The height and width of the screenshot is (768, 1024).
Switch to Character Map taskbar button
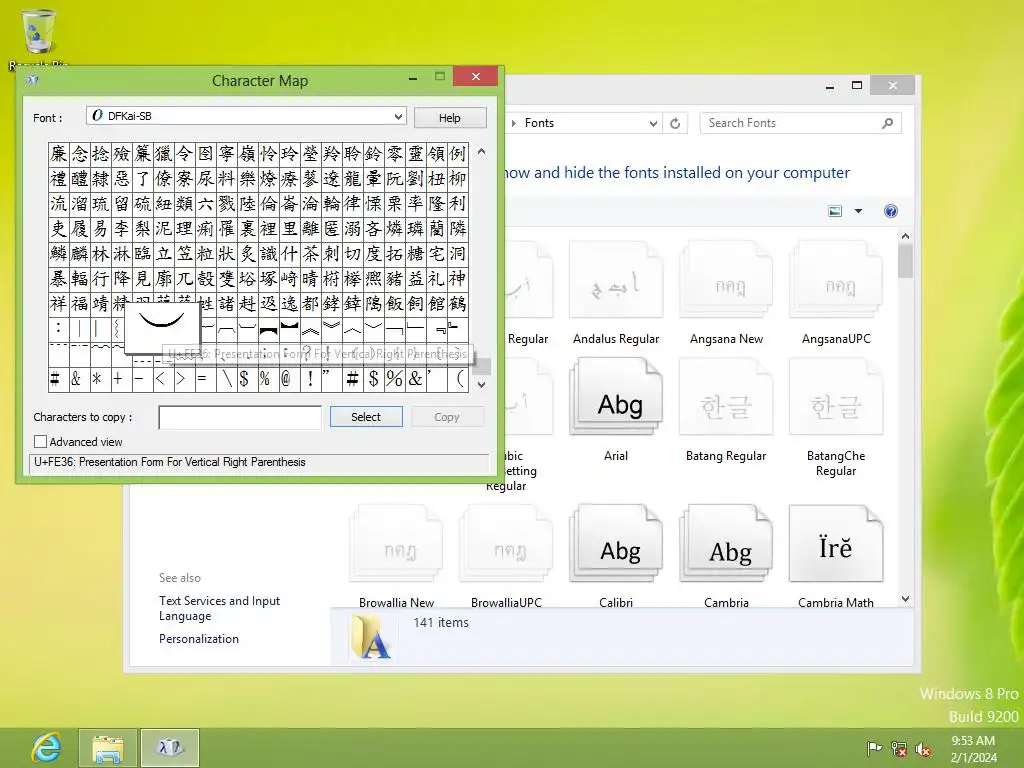(170, 748)
